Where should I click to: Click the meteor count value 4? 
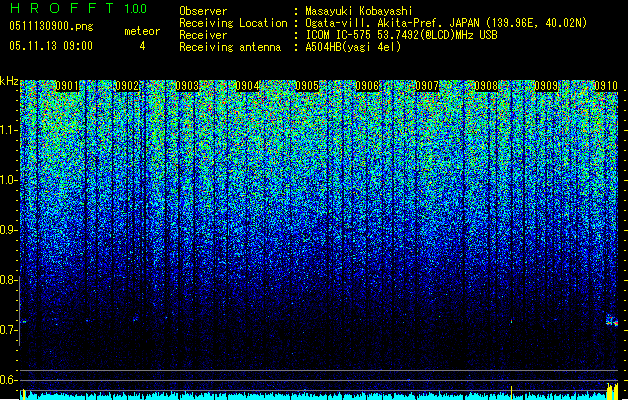click(x=142, y=46)
